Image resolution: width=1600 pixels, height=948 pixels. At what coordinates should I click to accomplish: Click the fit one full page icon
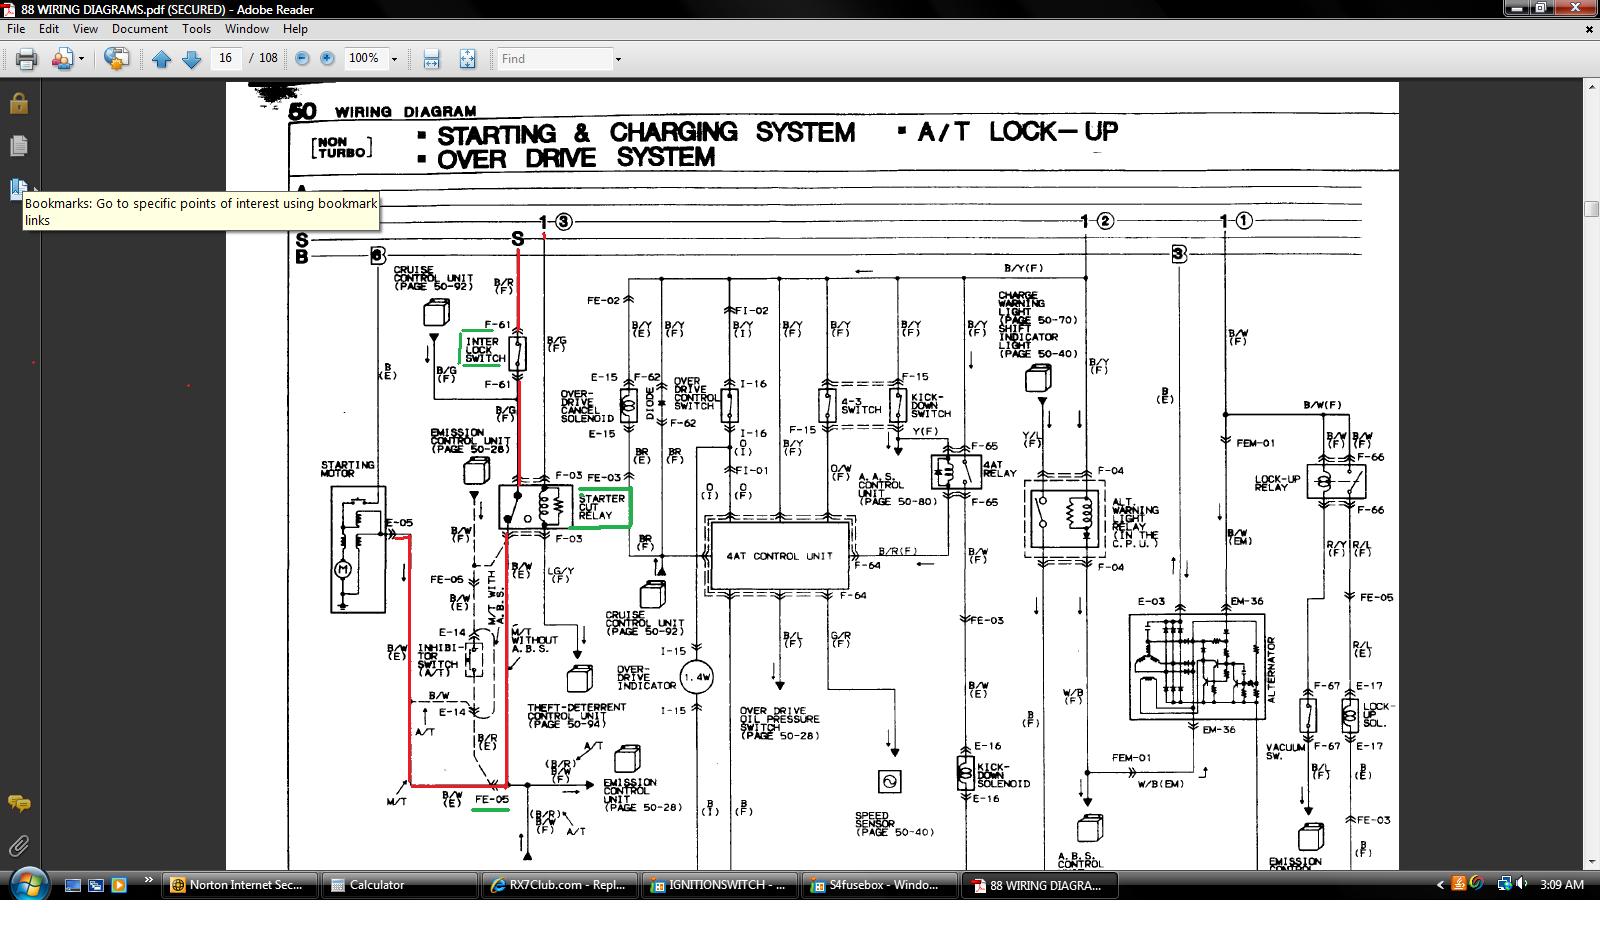(x=467, y=59)
